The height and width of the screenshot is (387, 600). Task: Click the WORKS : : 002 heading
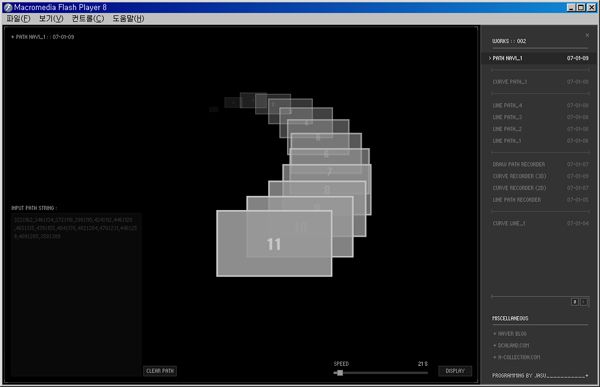click(x=509, y=41)
